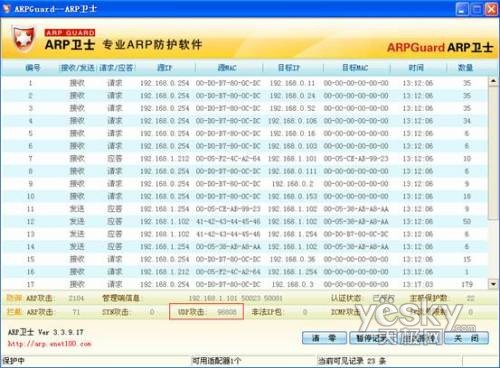The image size is (500, 368).
Task: Select target IP 192.168.0.153 cell
Action: (292, 196)
